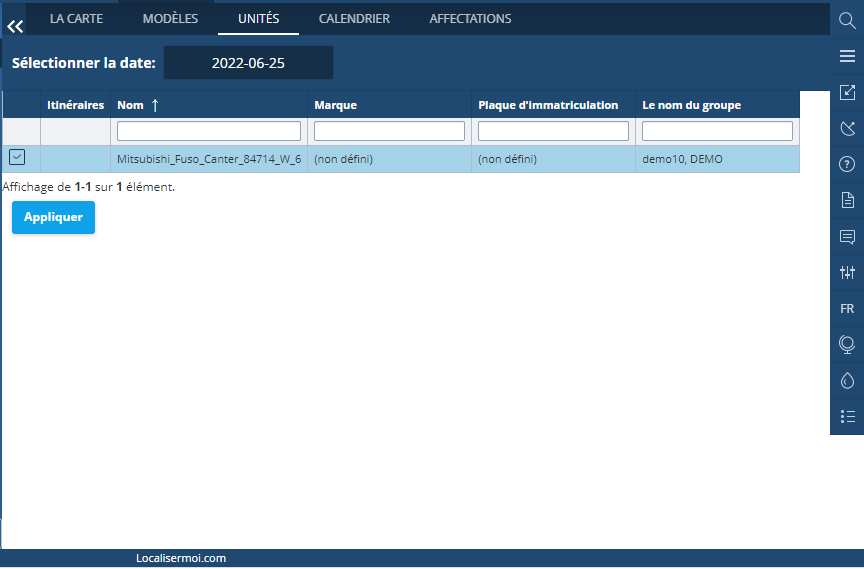Switch language with the FR button
This screenshot has height=569, width=864.
tap(847, 308)
